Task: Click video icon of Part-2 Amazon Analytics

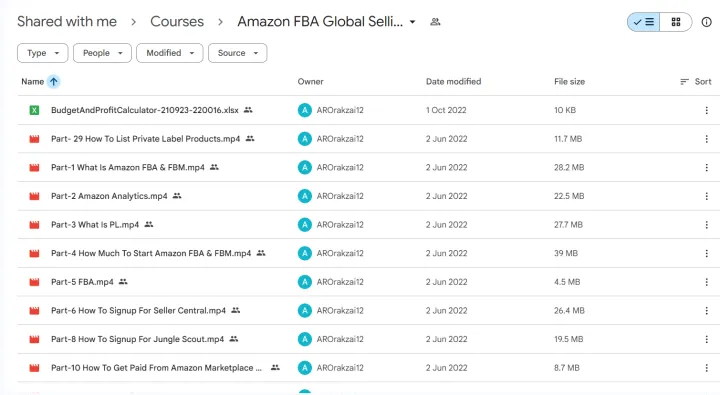Action: click(x=34, y=196)
